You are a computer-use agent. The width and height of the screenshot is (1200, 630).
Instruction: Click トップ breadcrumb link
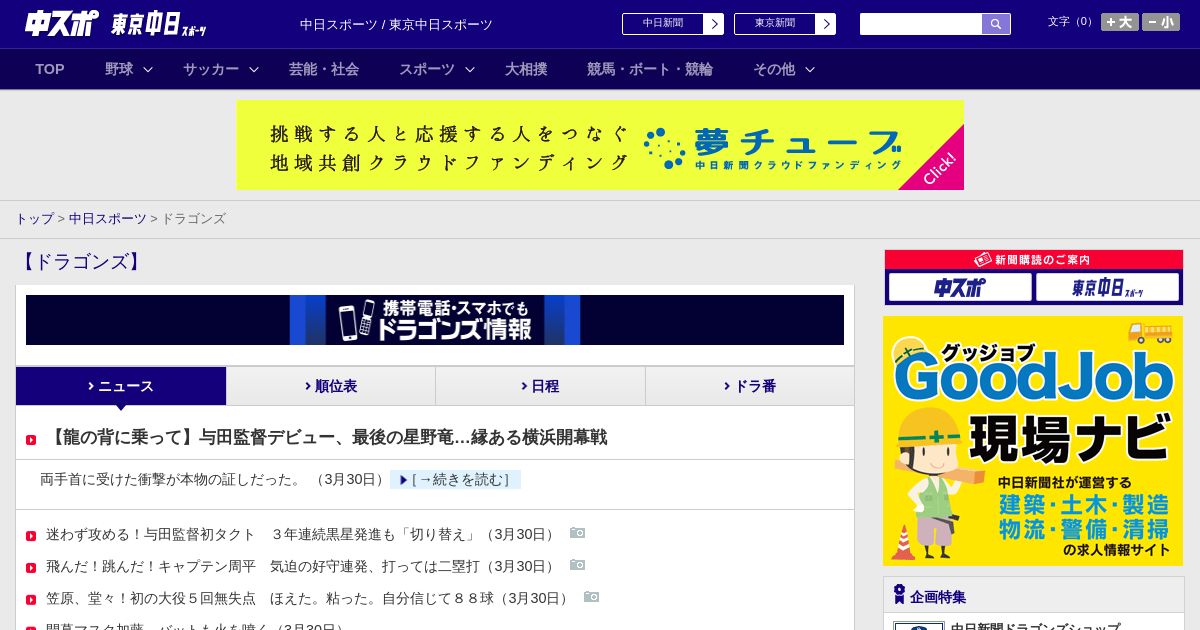pos(34,219)
